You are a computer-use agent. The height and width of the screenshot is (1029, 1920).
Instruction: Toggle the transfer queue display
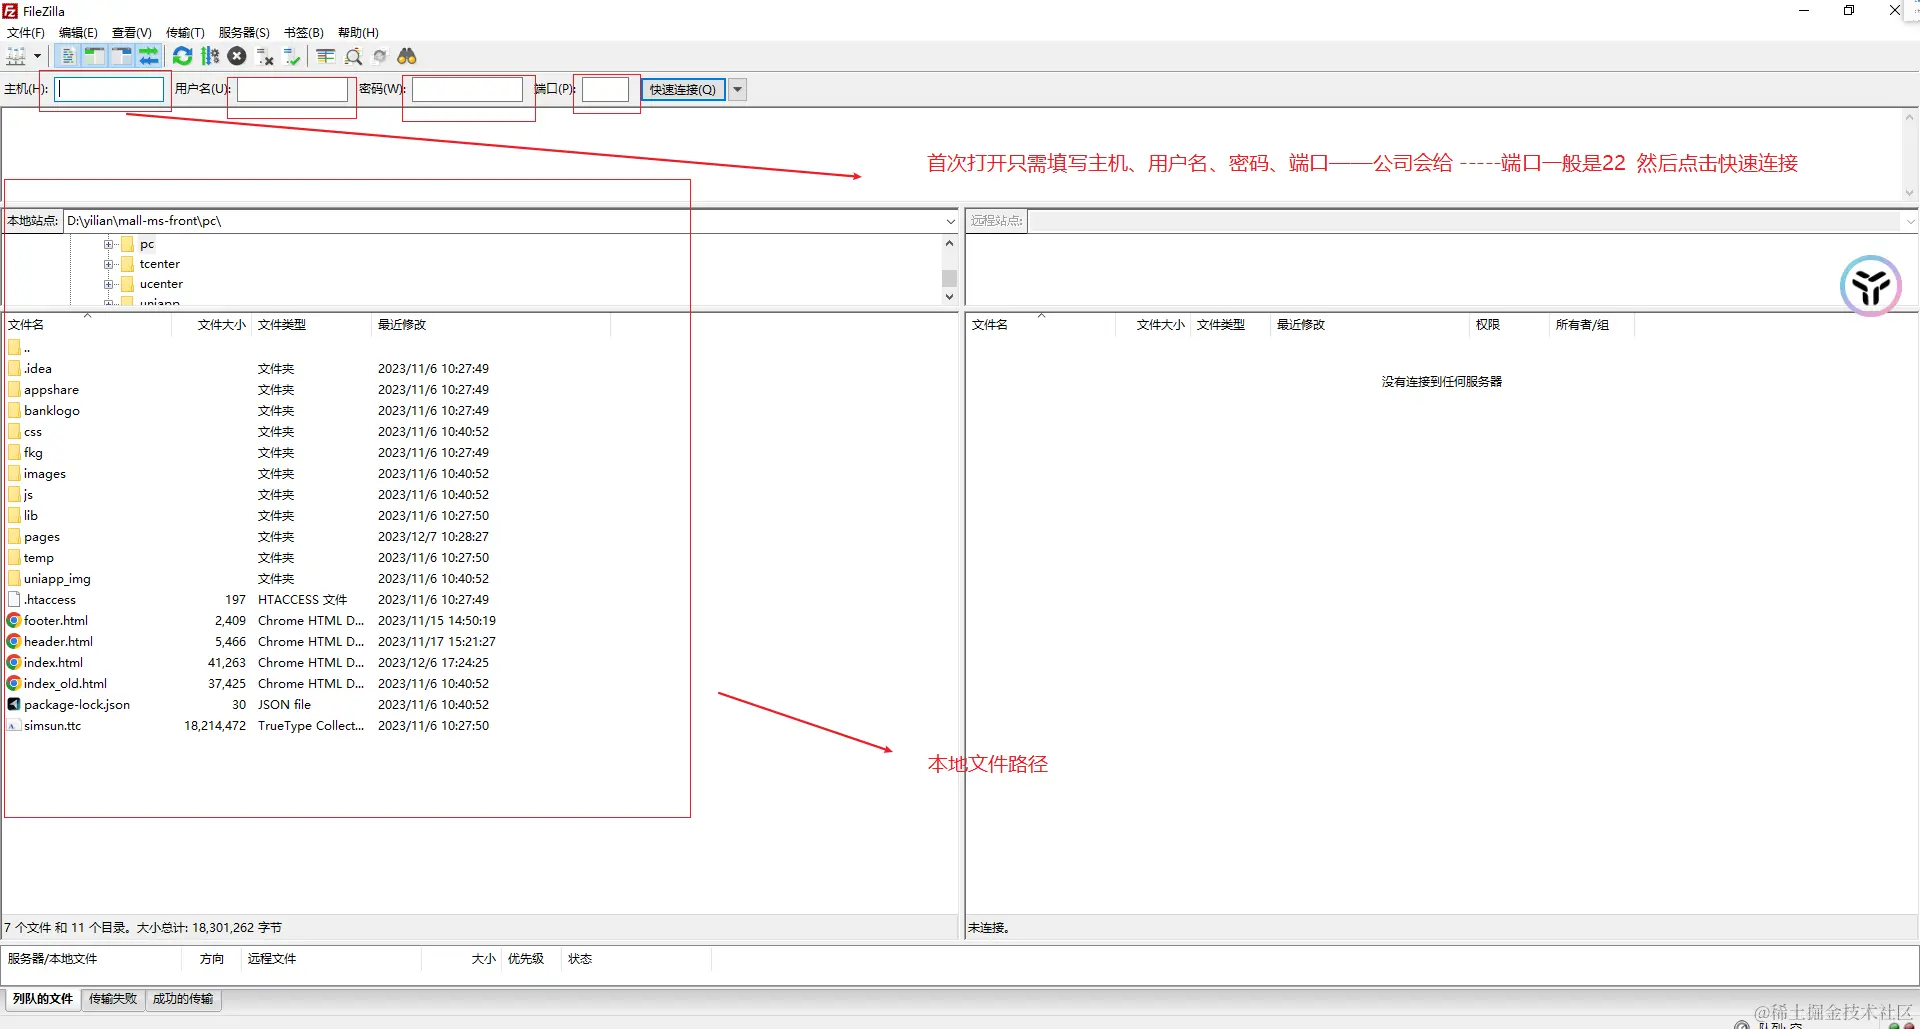click(x=149, y=56)
